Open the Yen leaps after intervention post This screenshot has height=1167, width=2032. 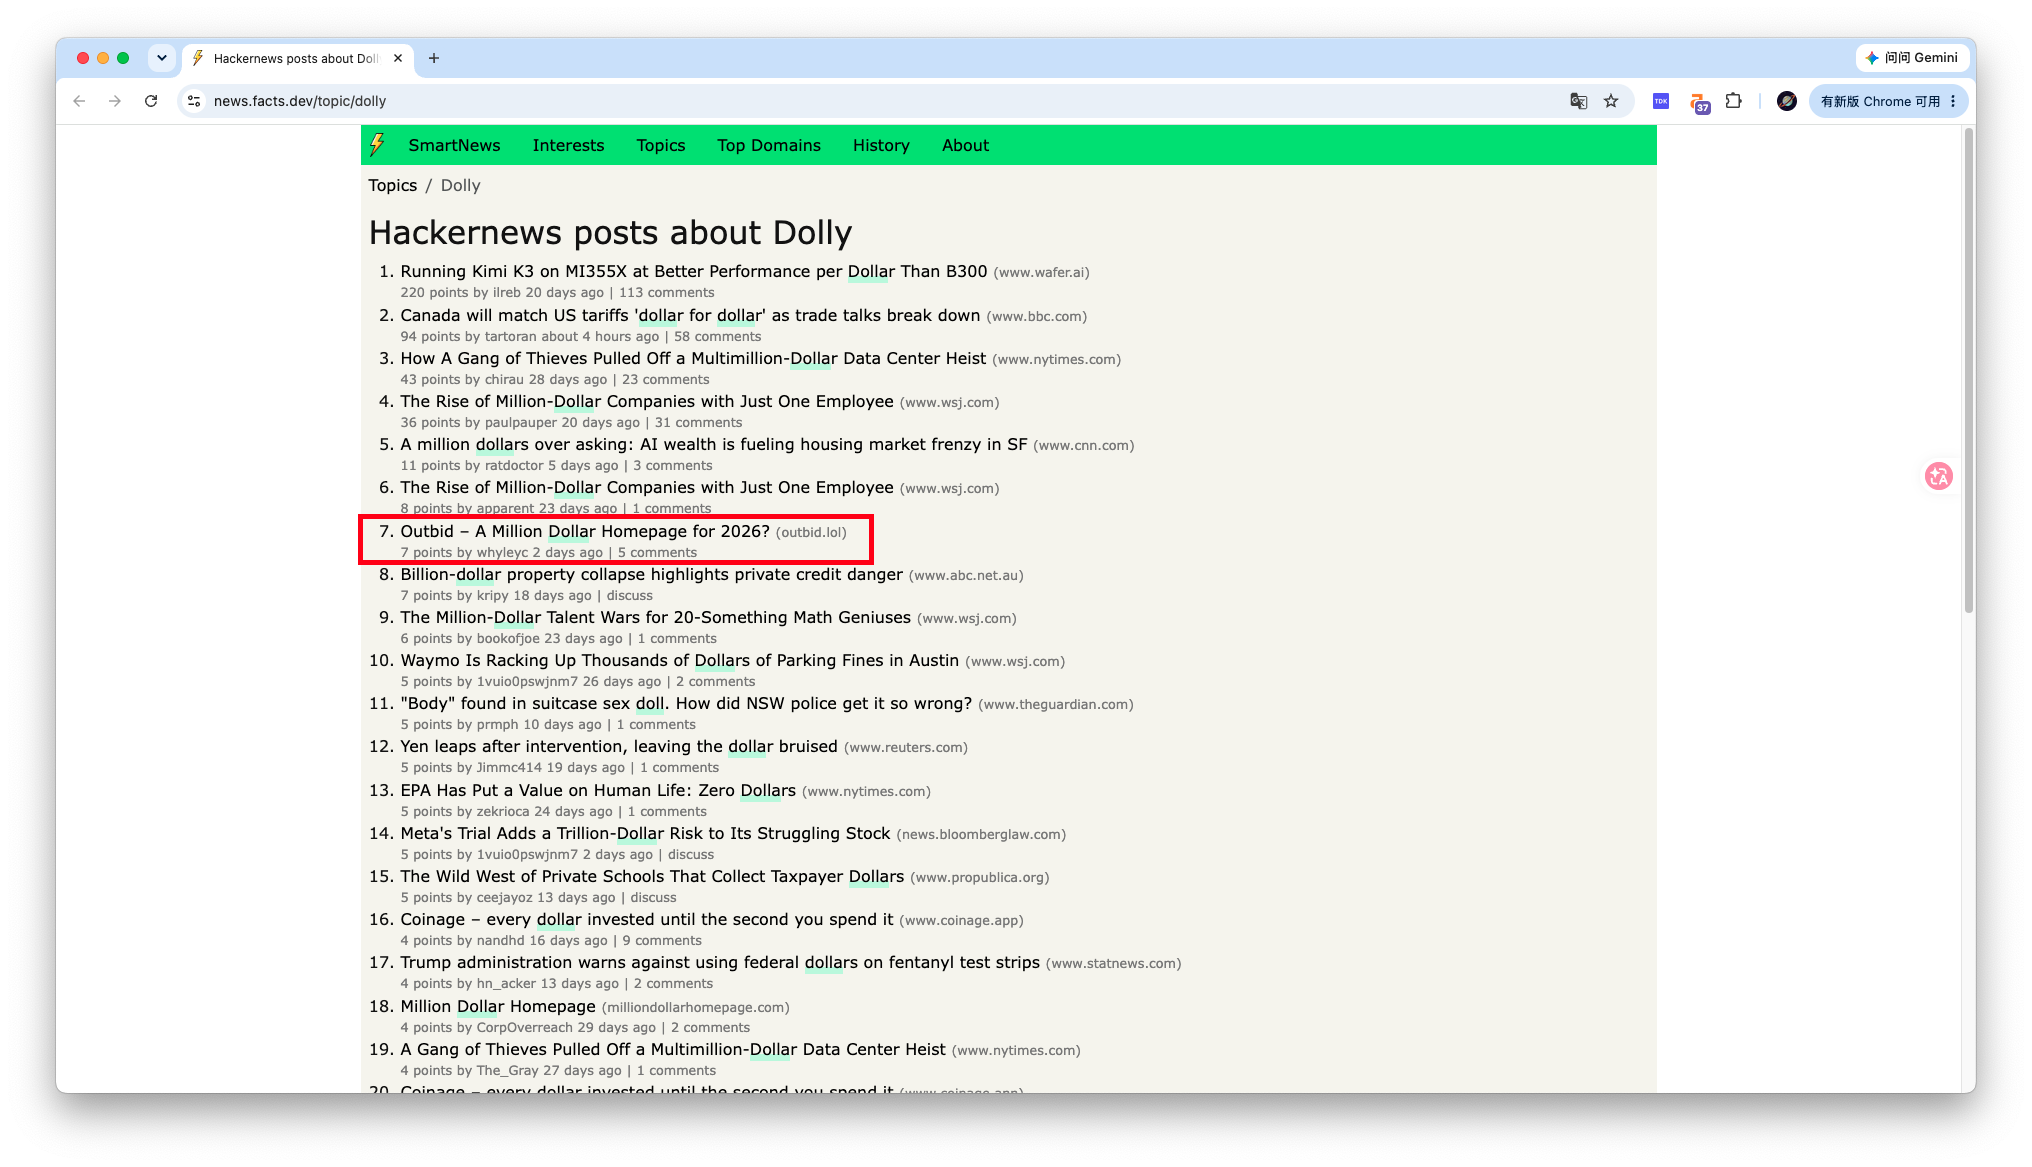pyautogui.click(x=619, y=746)
